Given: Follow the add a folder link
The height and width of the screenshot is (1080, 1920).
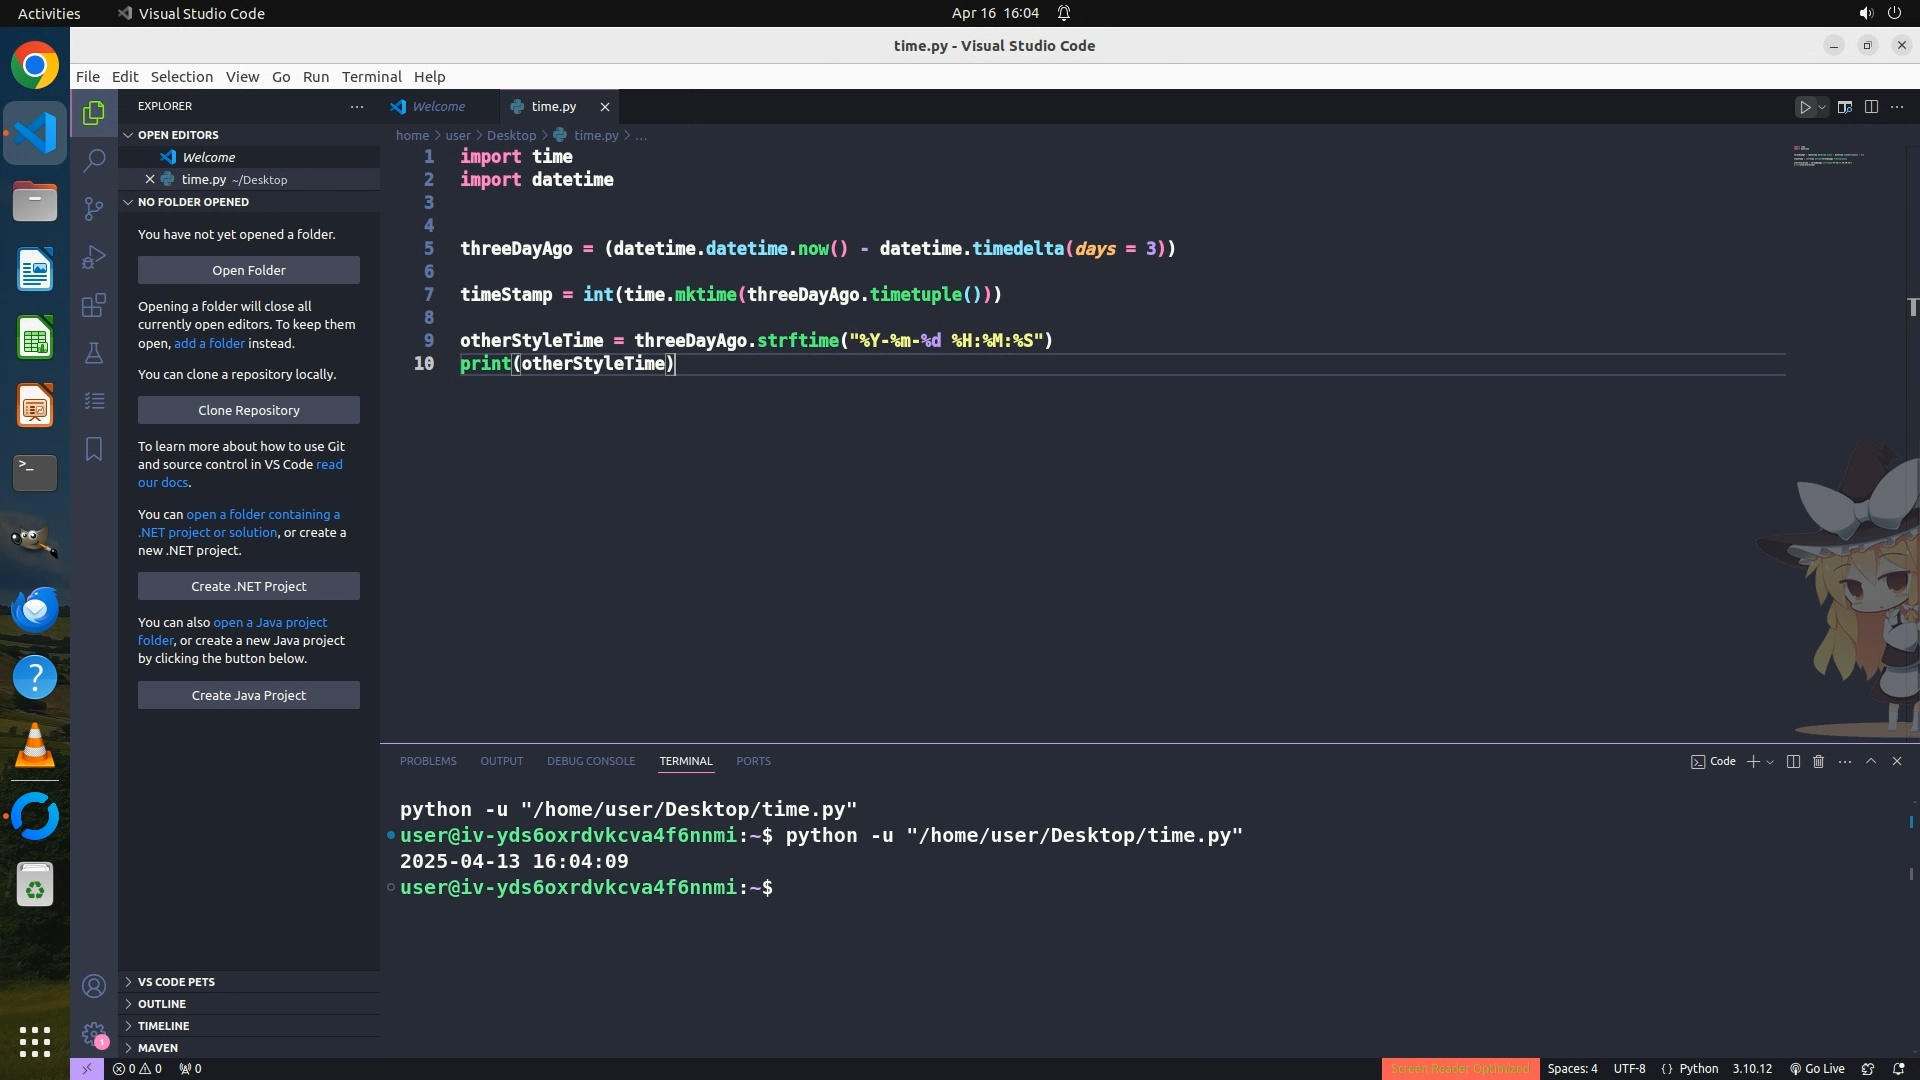Looking at the screenshot, I should coord(209,343).
